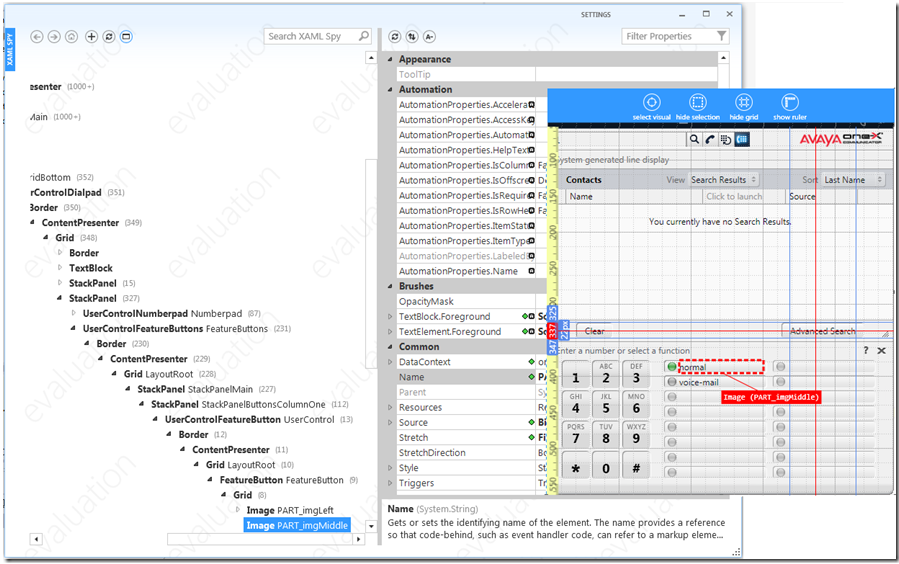Viewport: 899px width, 564px height.
Task: Click the Avaya phone handset icon
Action: pos(710,139)
